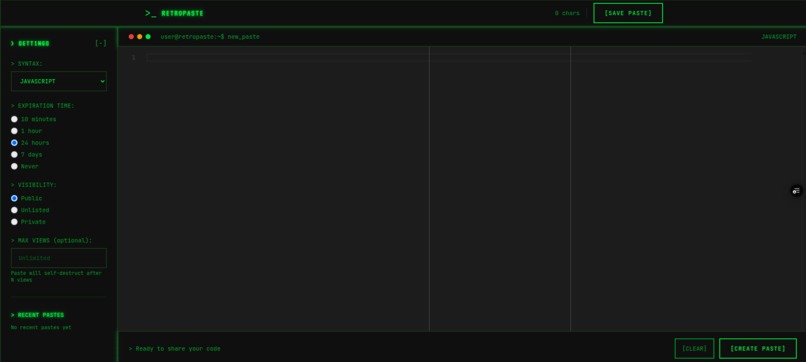This screenshot has height=362, width=806.
Task: Click the SETTINGS panel header
Action: (30, 44)
